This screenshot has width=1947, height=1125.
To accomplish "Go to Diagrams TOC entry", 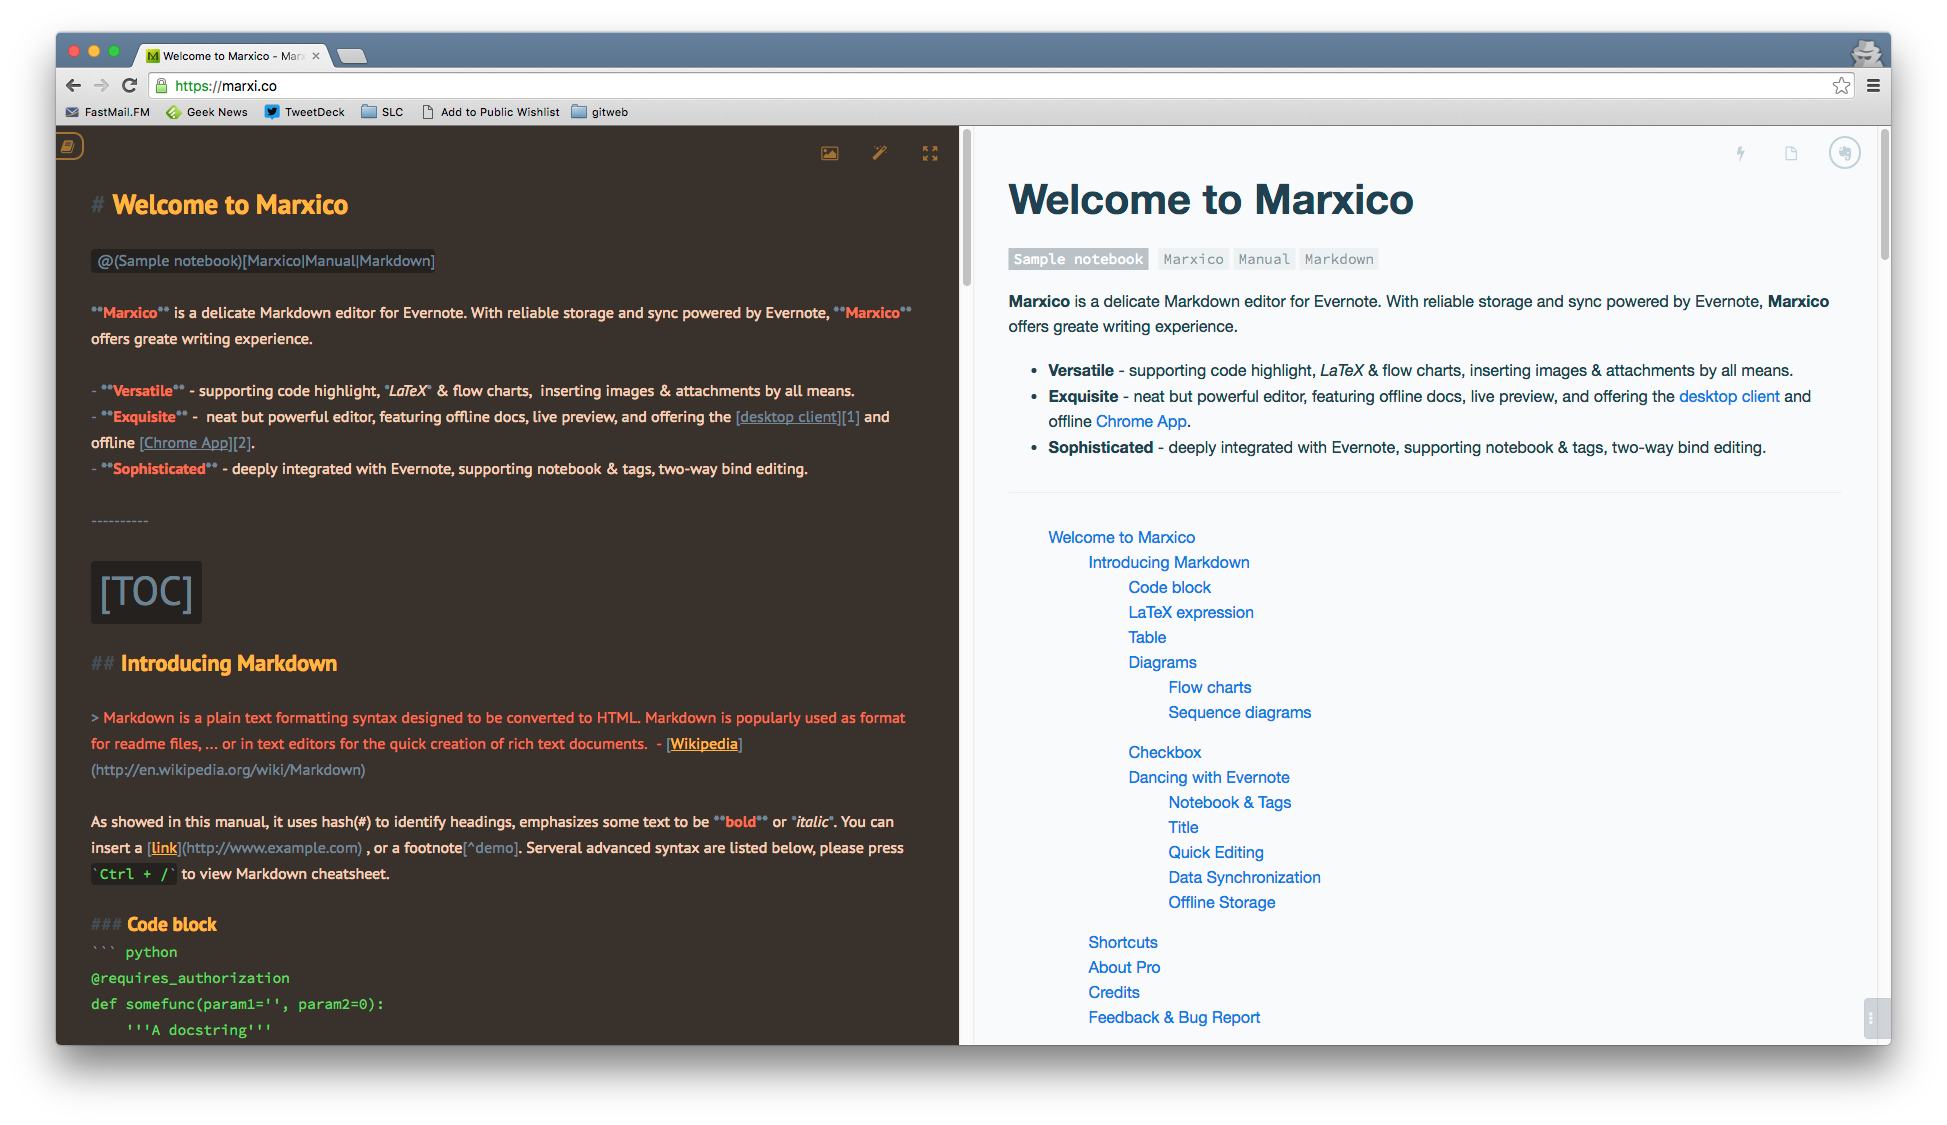I will pos(1162,662).
